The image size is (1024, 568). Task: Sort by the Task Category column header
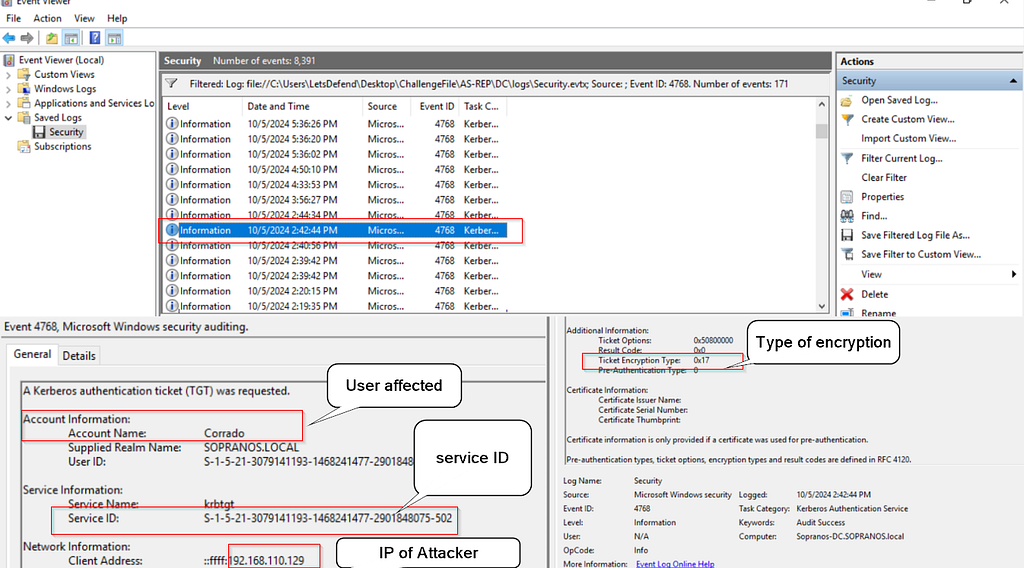(483, 106)
